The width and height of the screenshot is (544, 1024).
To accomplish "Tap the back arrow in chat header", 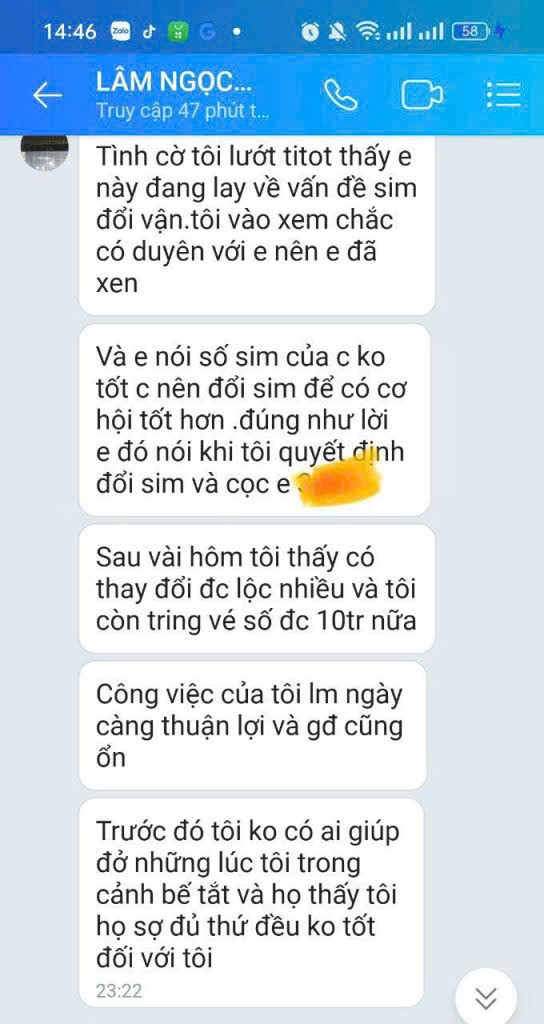I will coord(47,95).
